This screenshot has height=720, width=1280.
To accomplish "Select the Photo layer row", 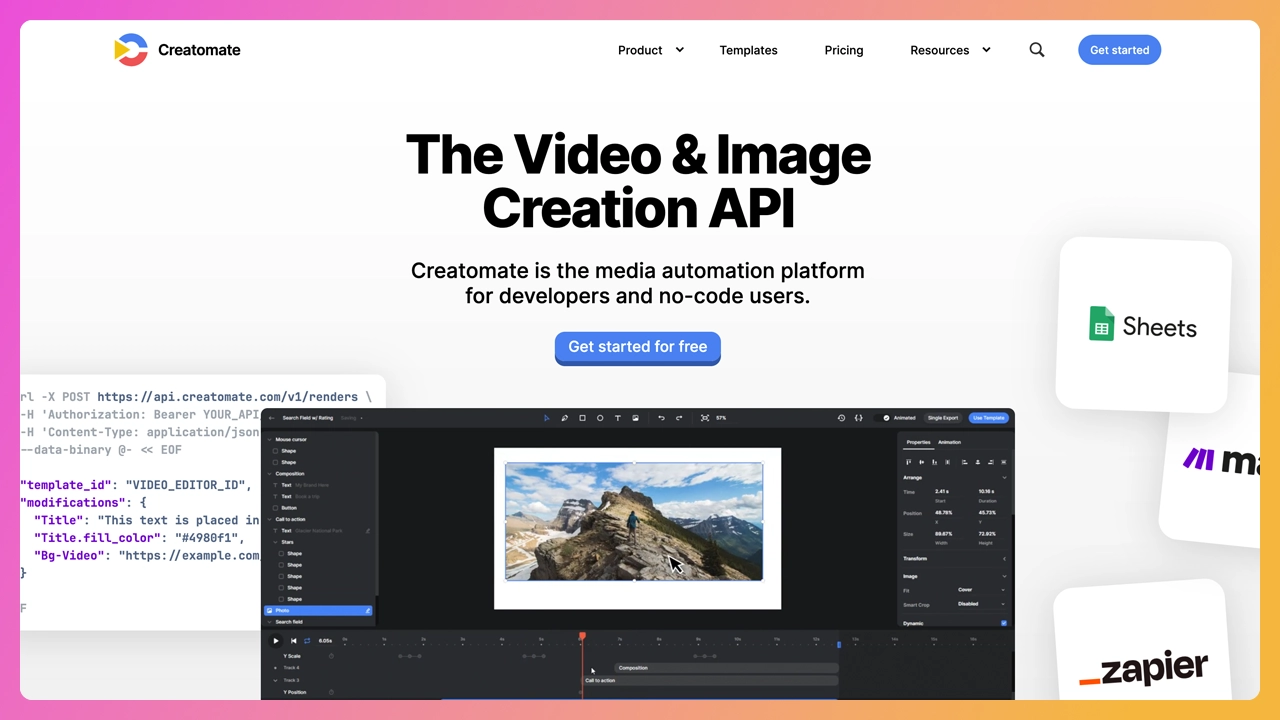I will [x=318, y=610].
